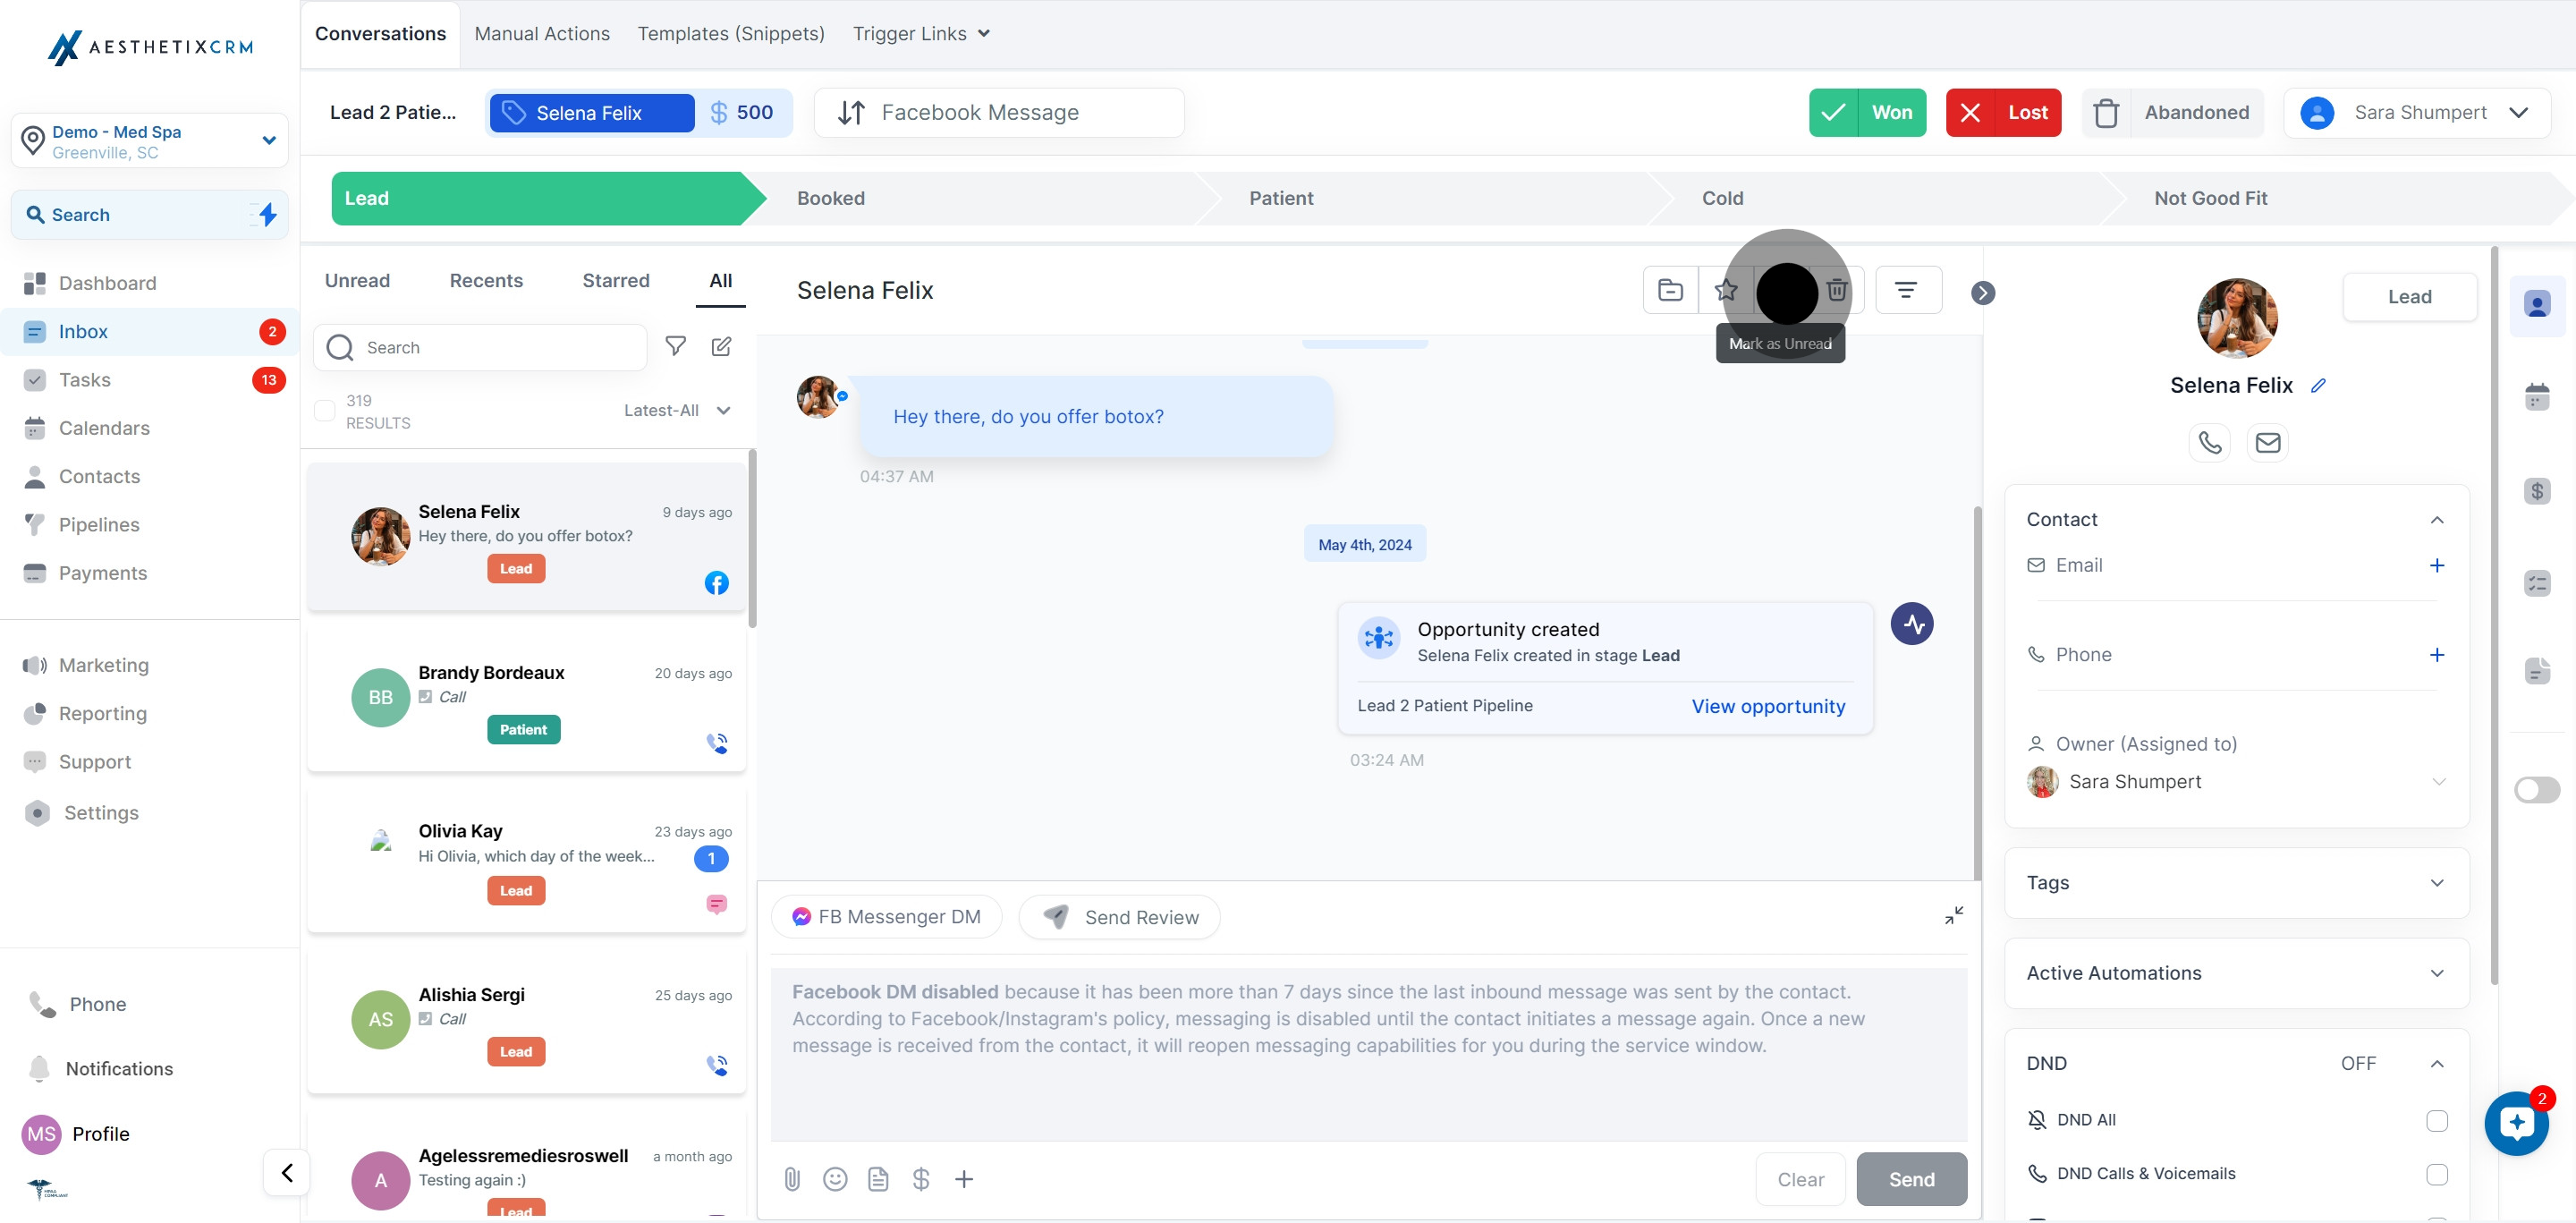
Task: Click the attachment paperclip icon
Action: tap(792, 1179)
